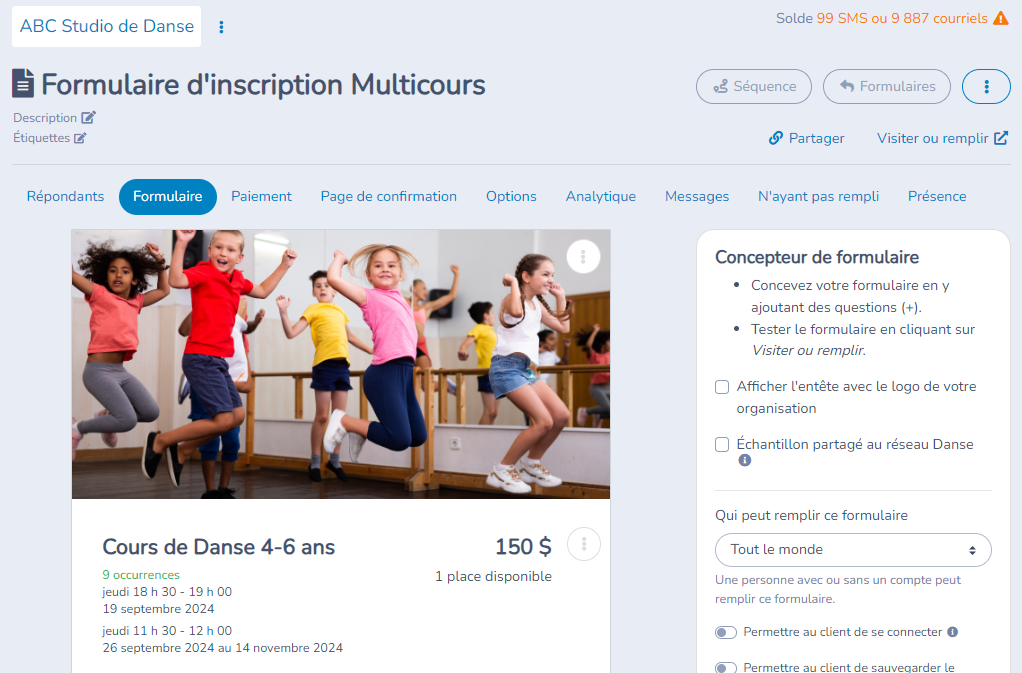Open the N'ayant pas rempli tab
Screen dimensions: 1022x673
click(x=818, y=197)
